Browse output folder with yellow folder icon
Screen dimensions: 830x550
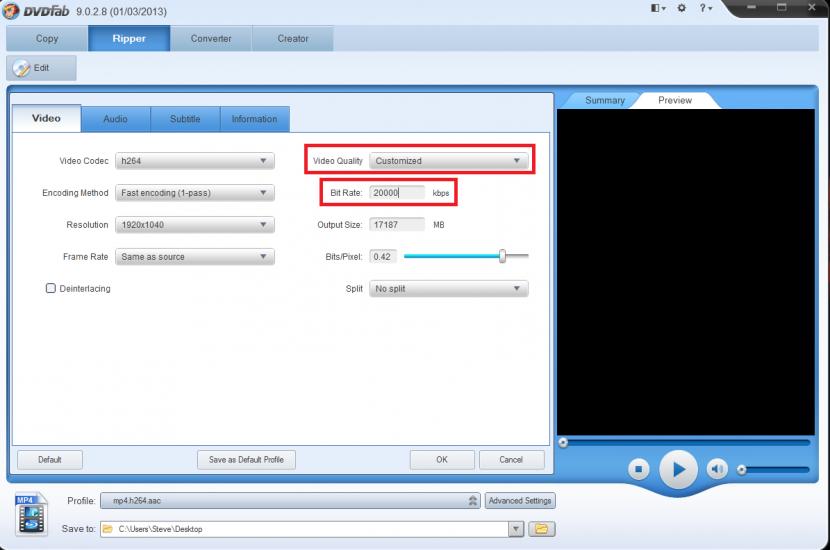coord(542,529)
